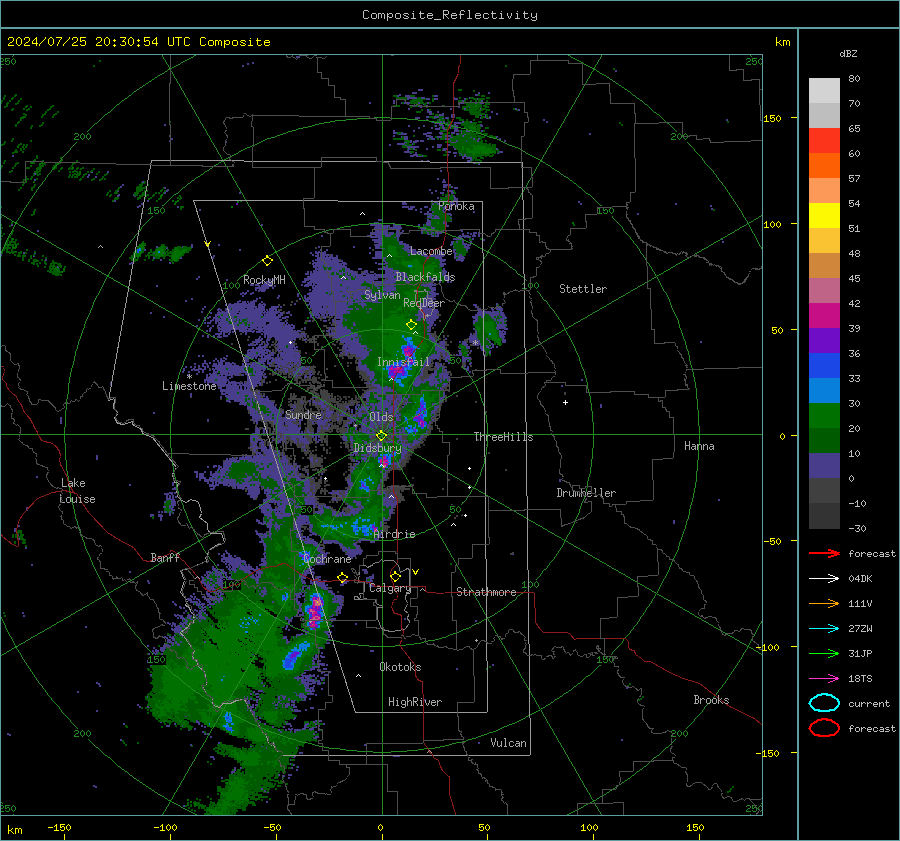This screenshot has width=900, height=841.
Task: Click the asterisk marker above Limestone
Action: 189,377
